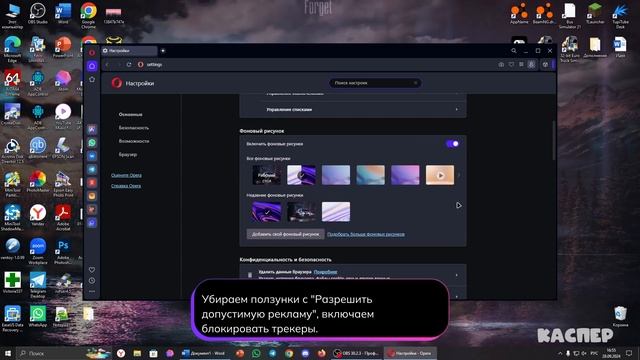This screenshot has width=640, height=360.
Task: Open the Основные settings section
Action: point(131,115)
